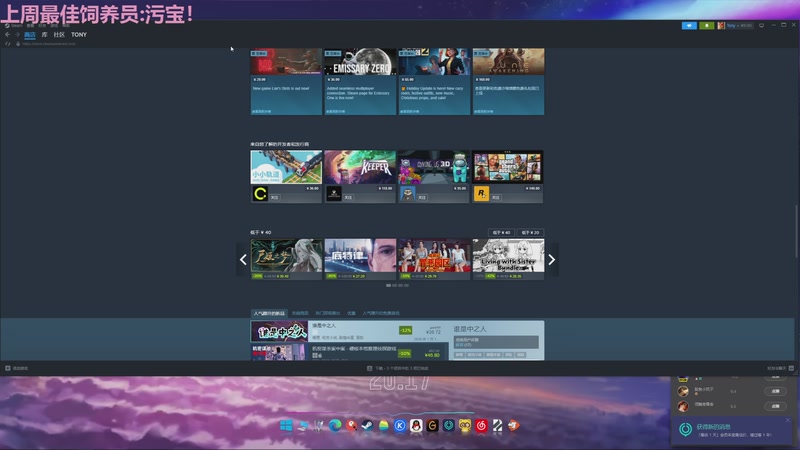Click the store URL address field
800x450 pixels.
[49, 44]
